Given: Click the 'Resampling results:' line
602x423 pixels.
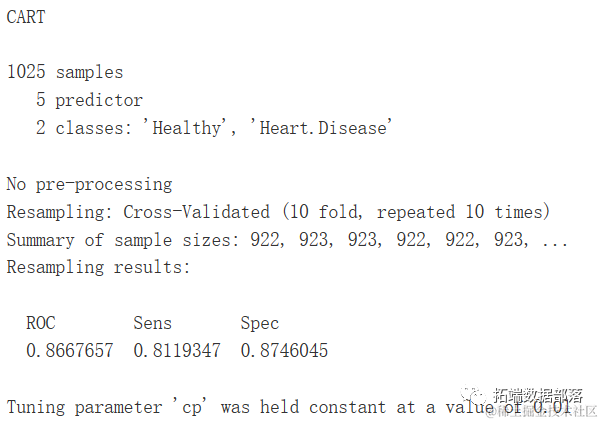Looking at the screenshot, I should point(98,267).
